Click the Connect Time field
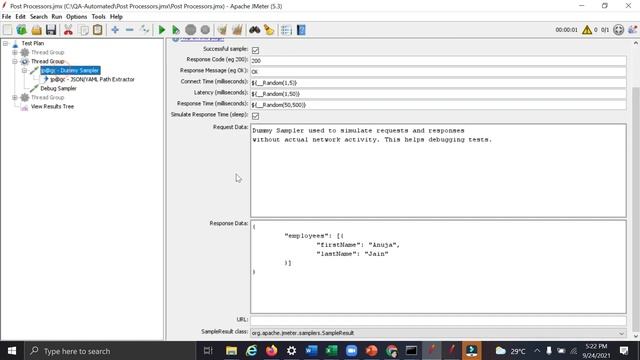Viewport: 640px width, 360px height. (438, 83)
